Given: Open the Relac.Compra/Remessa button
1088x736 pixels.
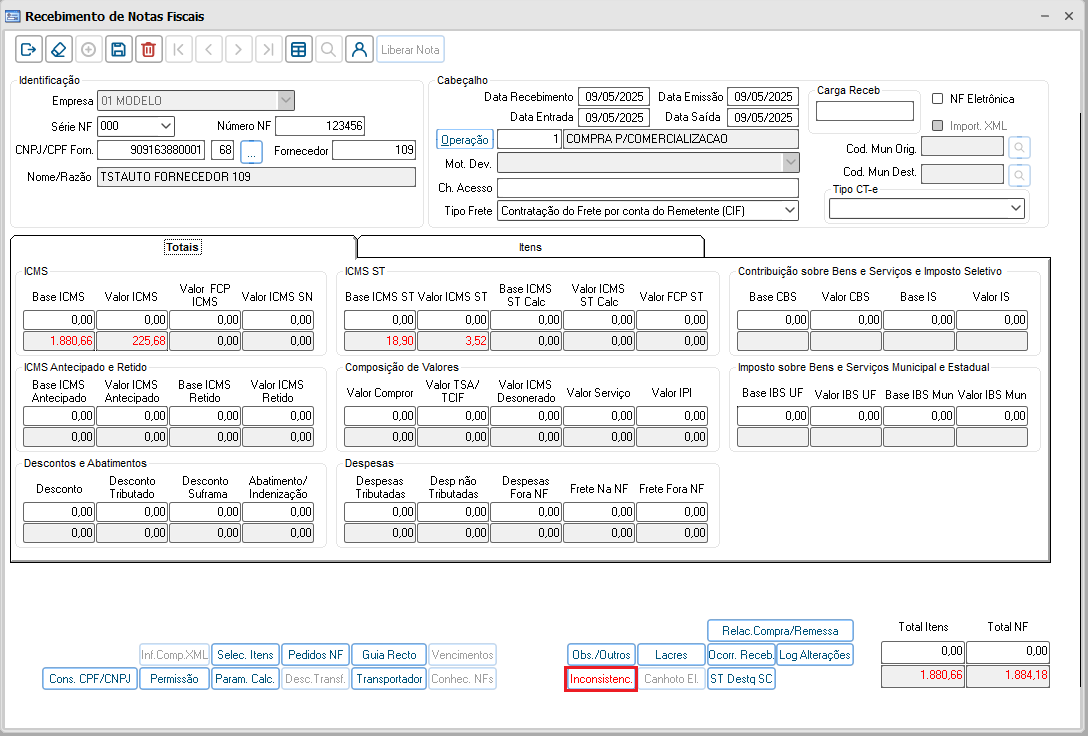Looking at the screenshot, I should click(780, 630).
